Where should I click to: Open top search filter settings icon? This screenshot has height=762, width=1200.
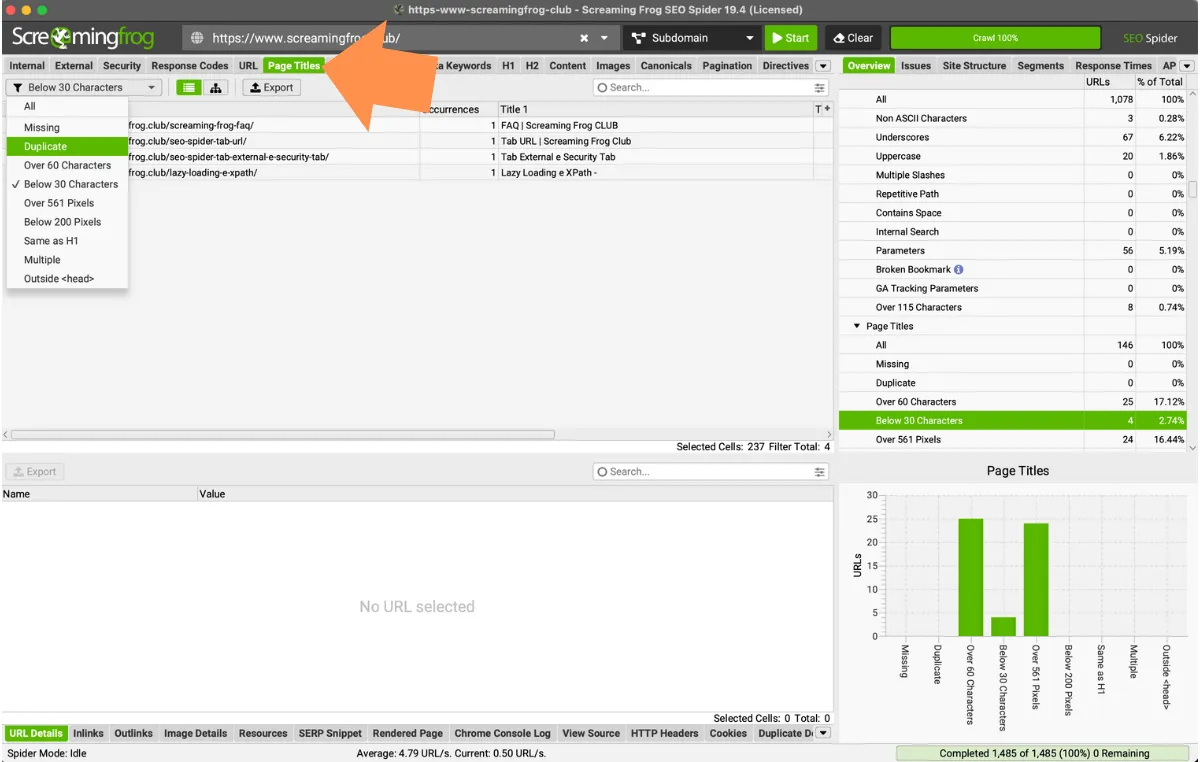point(820,88)
